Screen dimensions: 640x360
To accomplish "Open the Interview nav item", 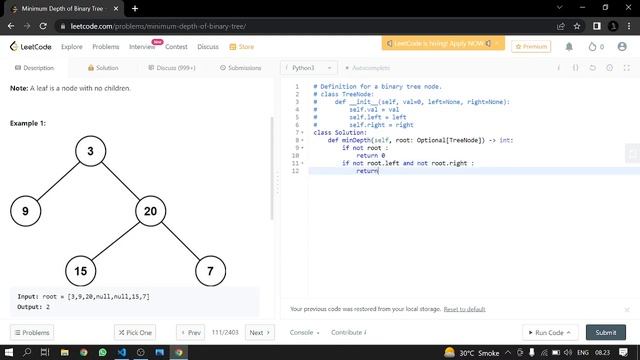I will 142,47.
